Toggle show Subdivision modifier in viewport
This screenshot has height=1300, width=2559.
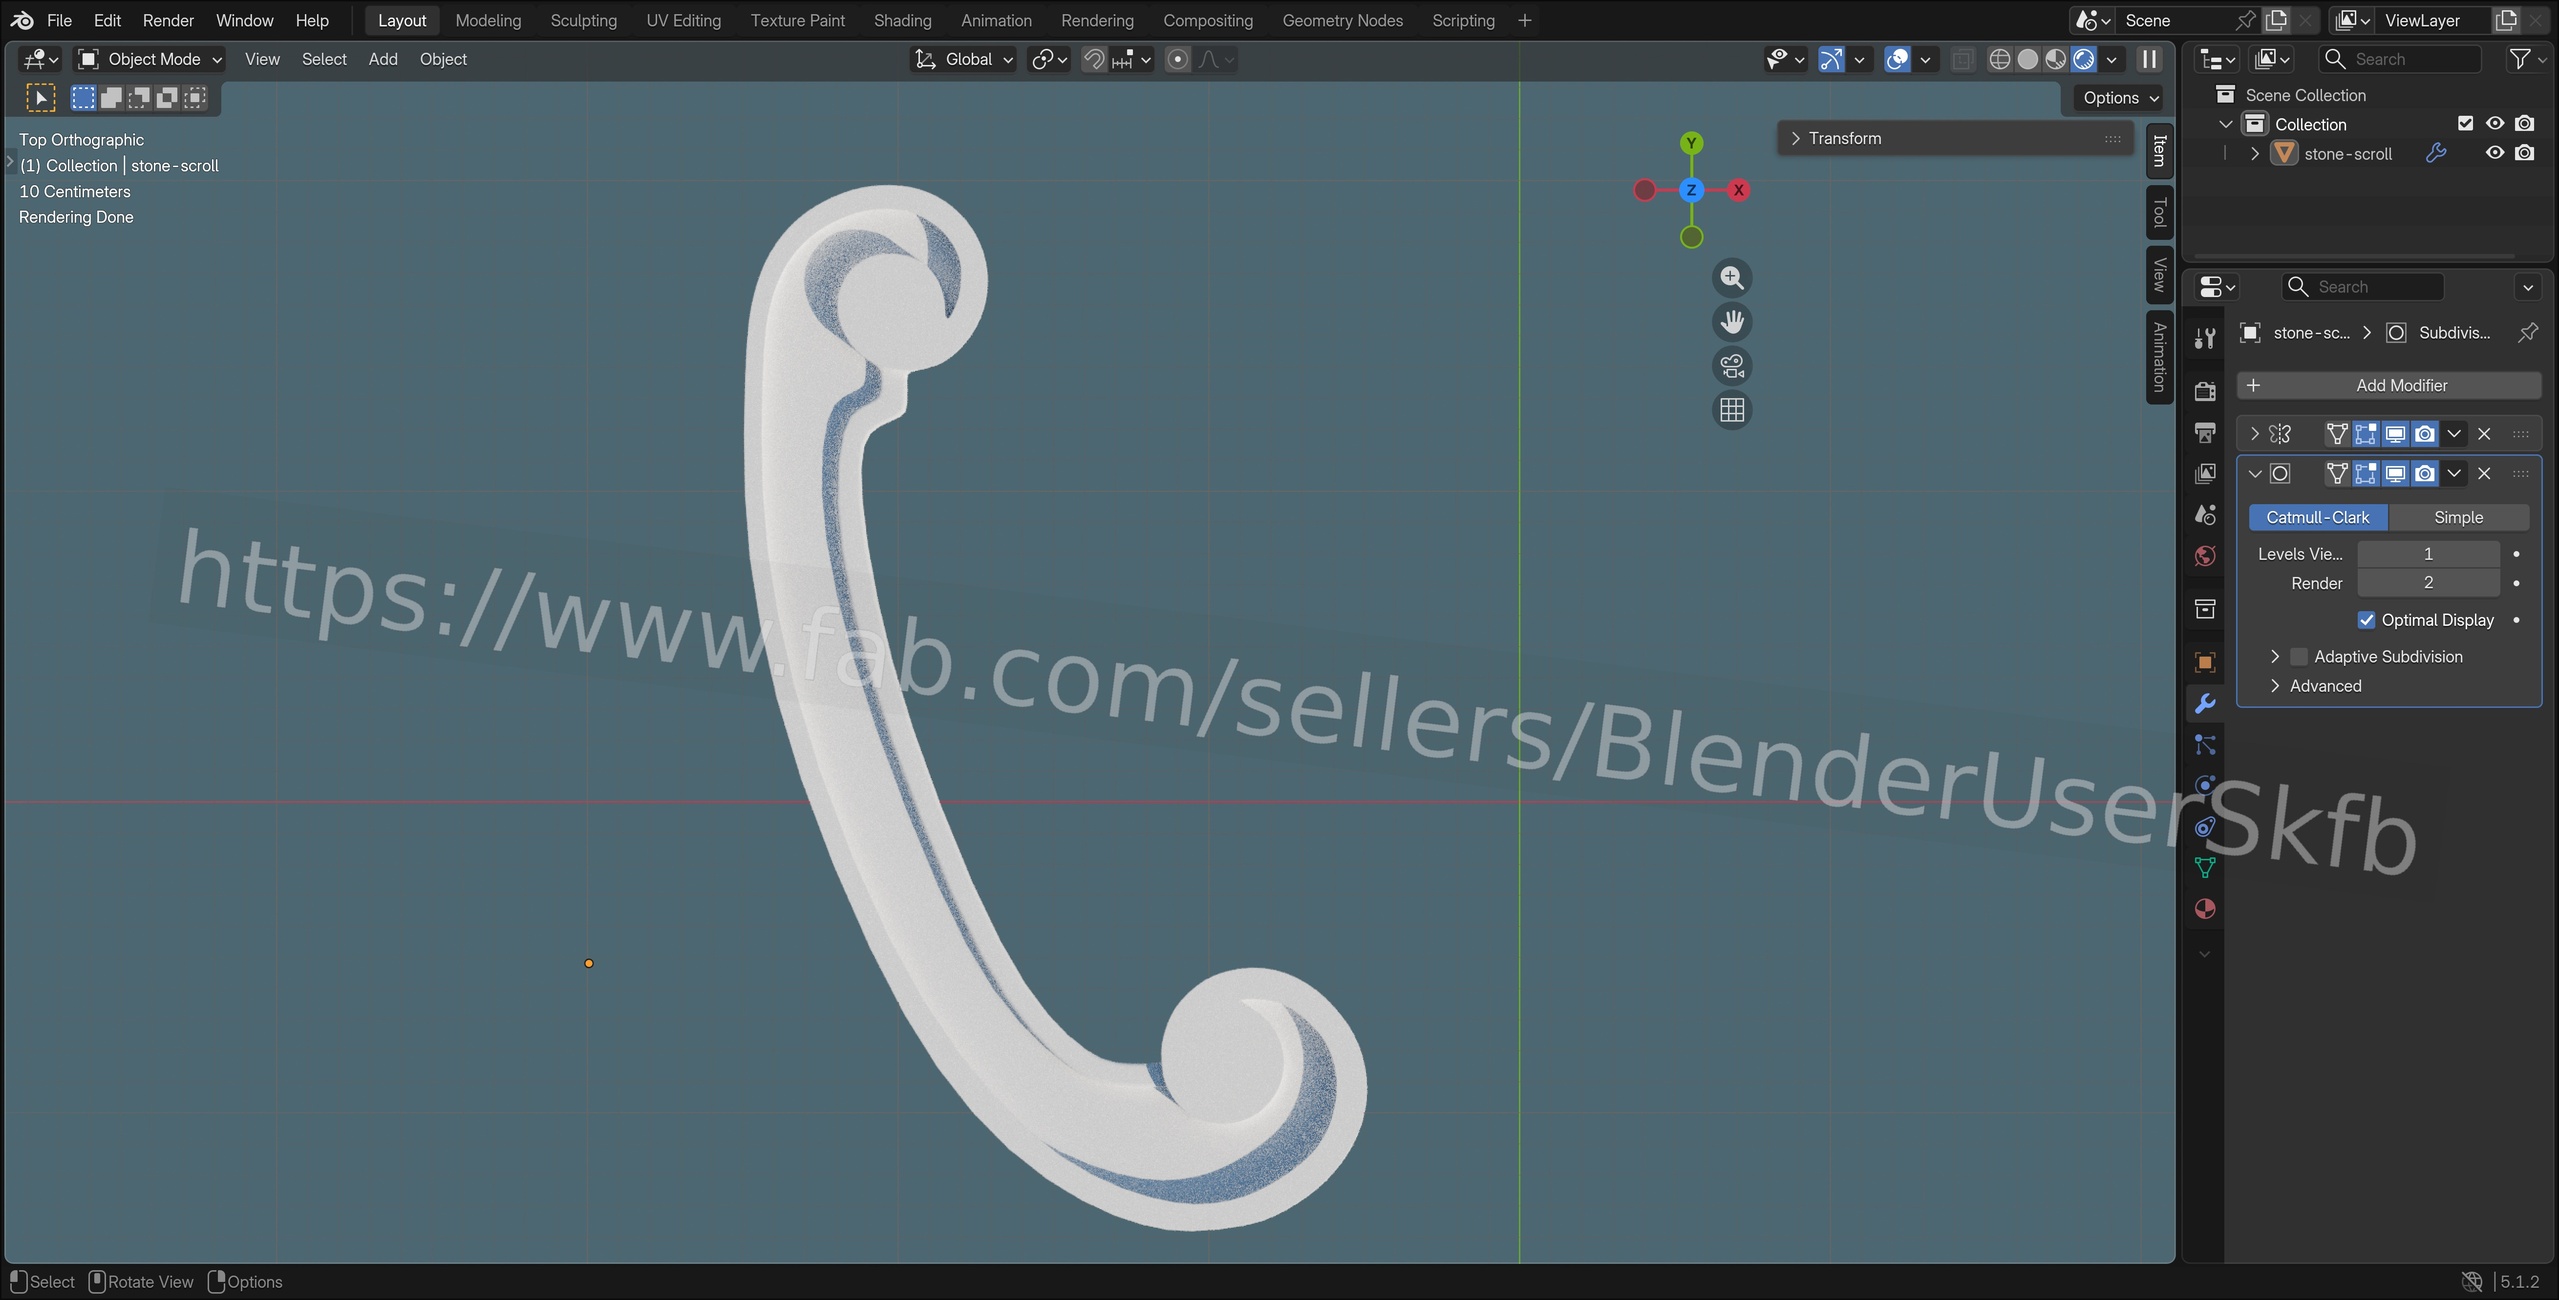coord(2395,474)
